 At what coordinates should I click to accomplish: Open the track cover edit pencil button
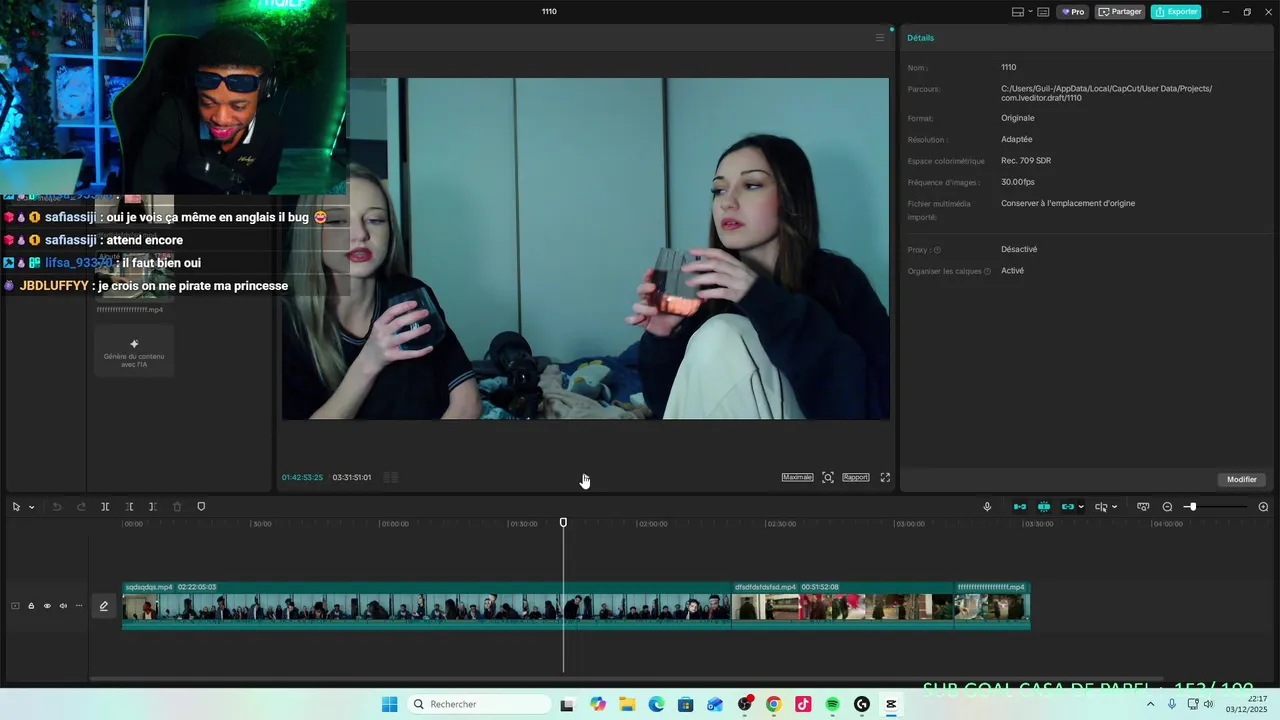(x=103, y=606)
